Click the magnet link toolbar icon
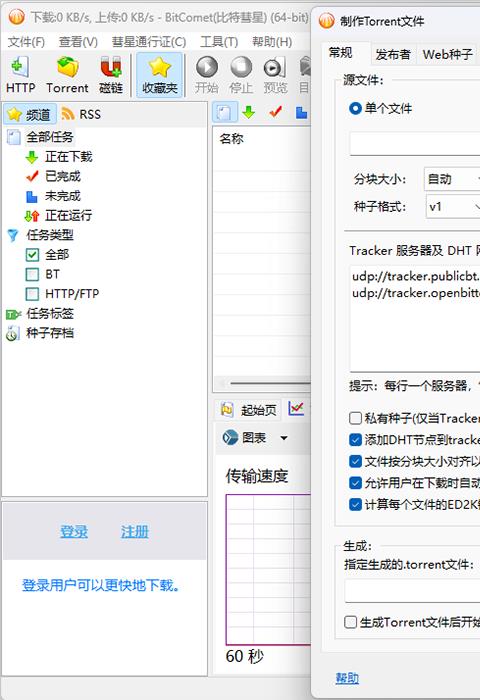Viewport: 480px width, 700px height. tap(111, 75)
